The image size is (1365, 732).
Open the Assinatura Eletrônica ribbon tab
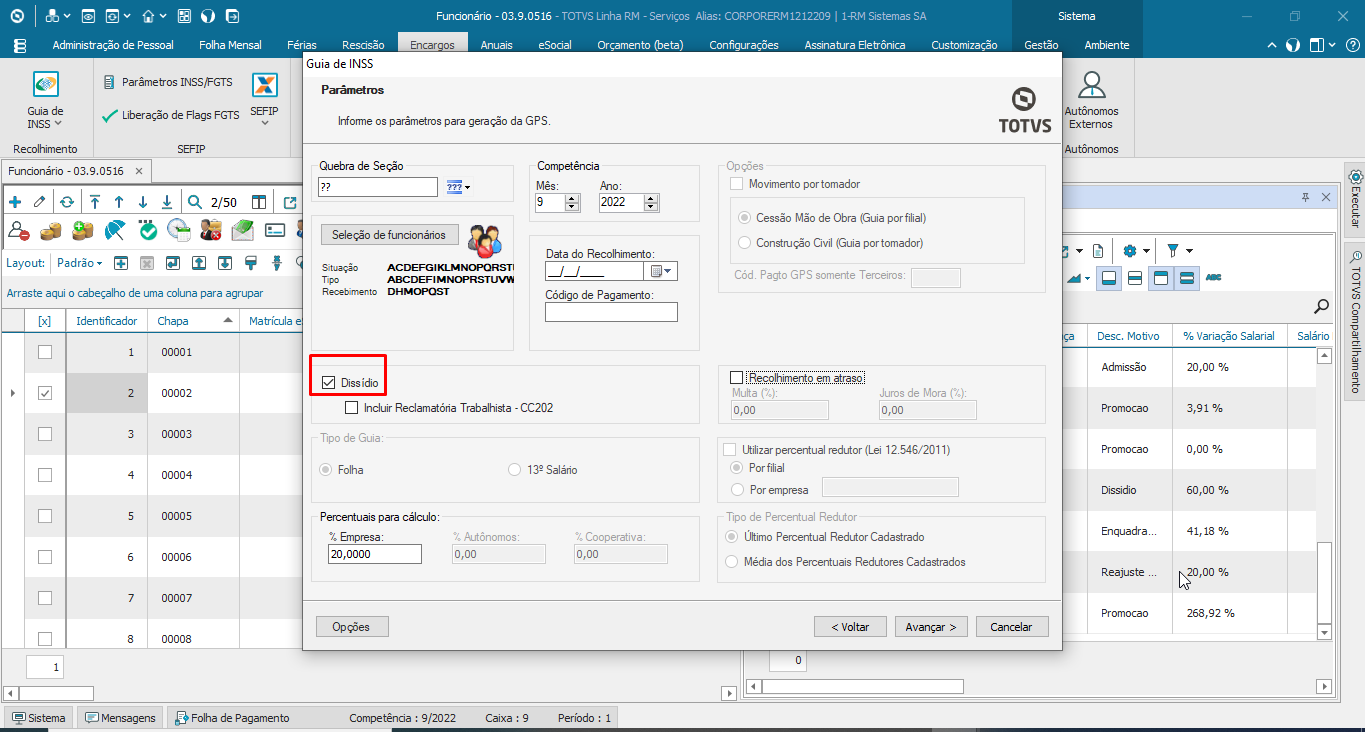[855, 45]
